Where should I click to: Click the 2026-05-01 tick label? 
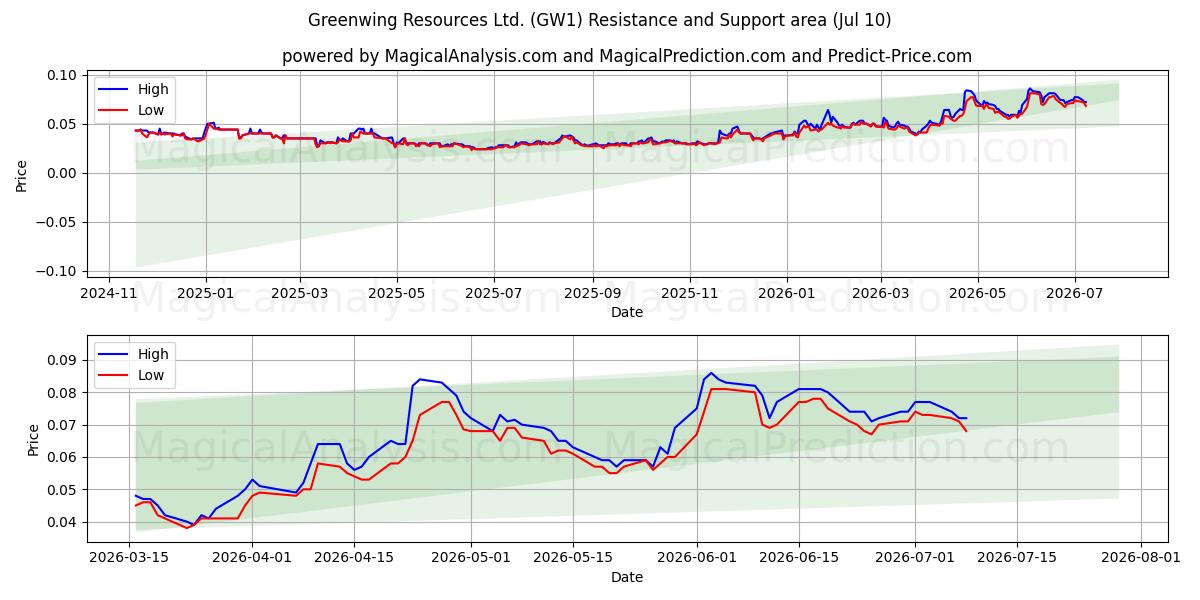pyautogui.click(x=470, y=558)
